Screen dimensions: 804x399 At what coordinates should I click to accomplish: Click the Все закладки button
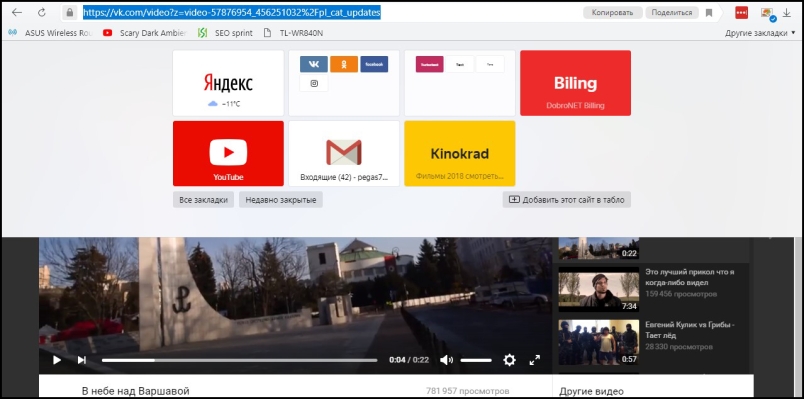point(204,200)
